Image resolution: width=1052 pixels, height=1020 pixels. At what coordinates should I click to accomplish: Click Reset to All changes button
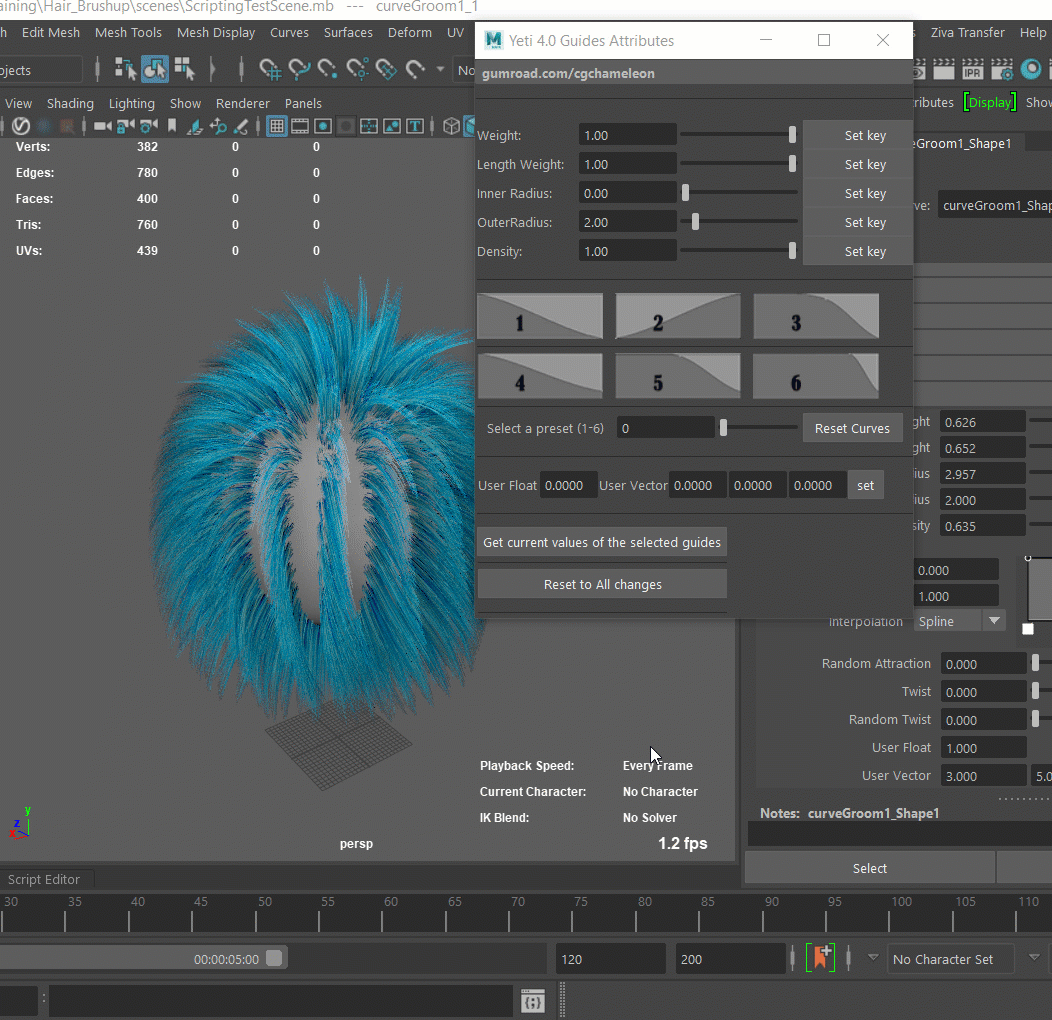[x=602, y=584]
